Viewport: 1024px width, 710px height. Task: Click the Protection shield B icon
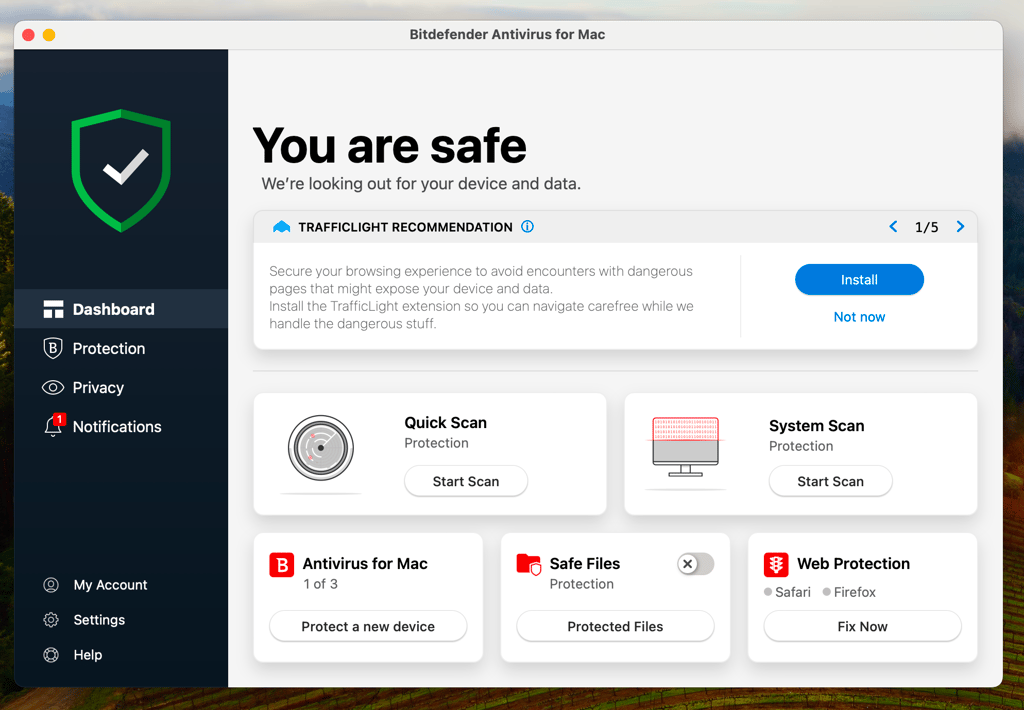[x=53, y=348]
